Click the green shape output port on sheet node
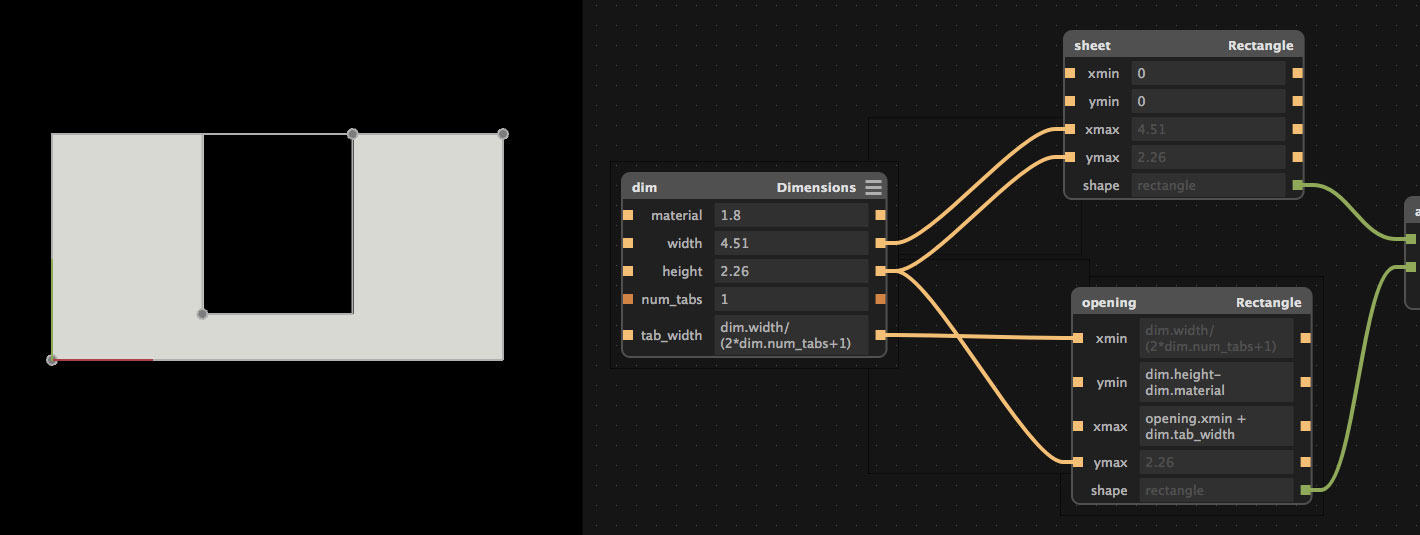1420x535 pixels. coord(1298,185)
